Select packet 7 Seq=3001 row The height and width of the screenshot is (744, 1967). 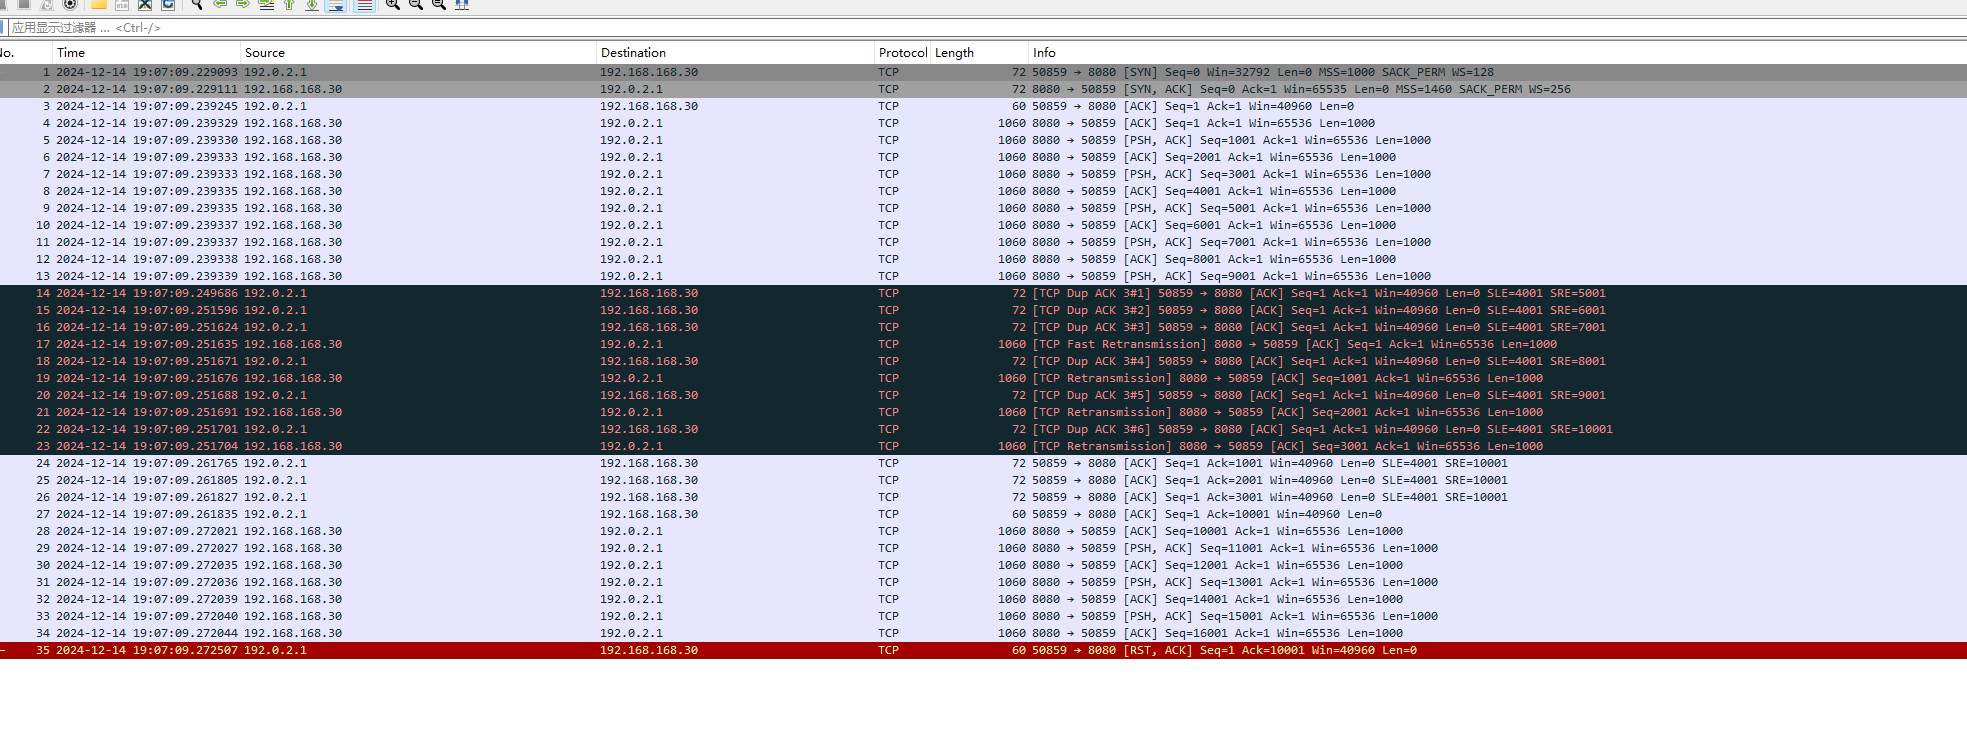983,174
